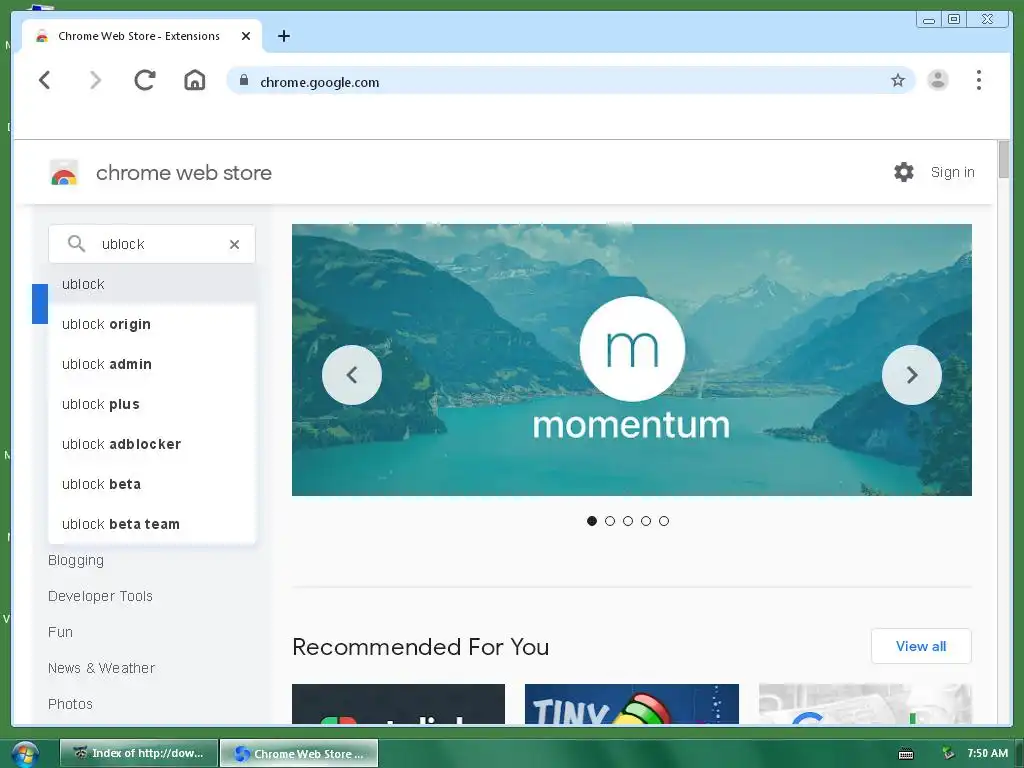Go back with the browser back arrow
Viewport: 1024px width, 768px height.
tap(44, 80)
